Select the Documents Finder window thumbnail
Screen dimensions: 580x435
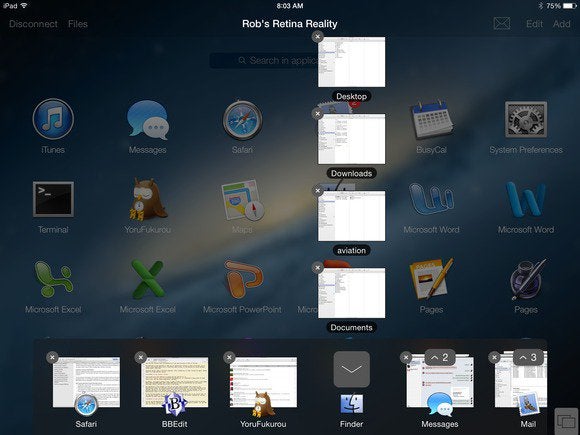[x=351, y=293]
